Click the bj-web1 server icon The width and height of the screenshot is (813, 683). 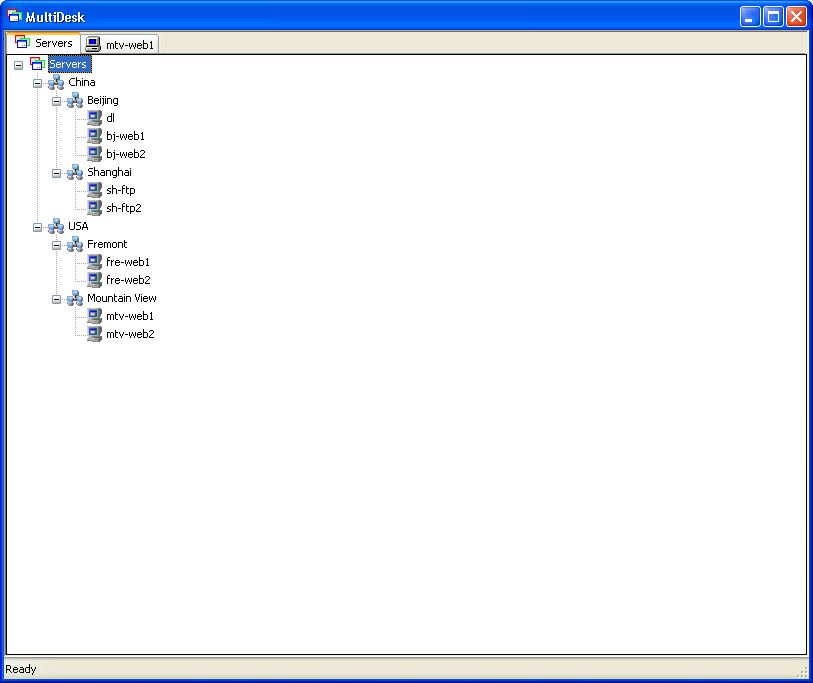pyautogui.click(x=96, y=136)
